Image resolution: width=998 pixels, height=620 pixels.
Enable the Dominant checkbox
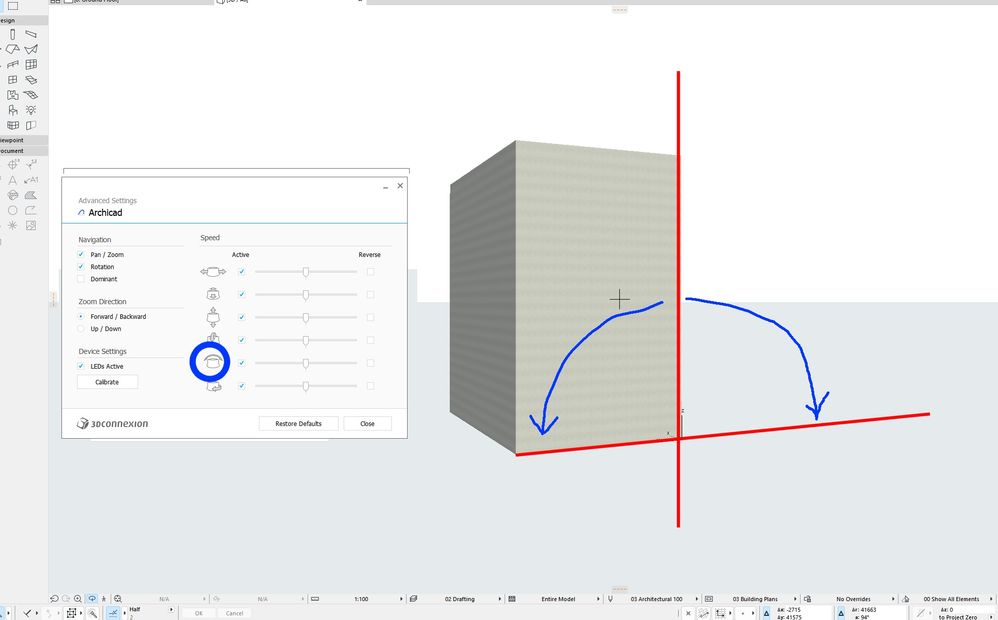click(x=81, y=279)
